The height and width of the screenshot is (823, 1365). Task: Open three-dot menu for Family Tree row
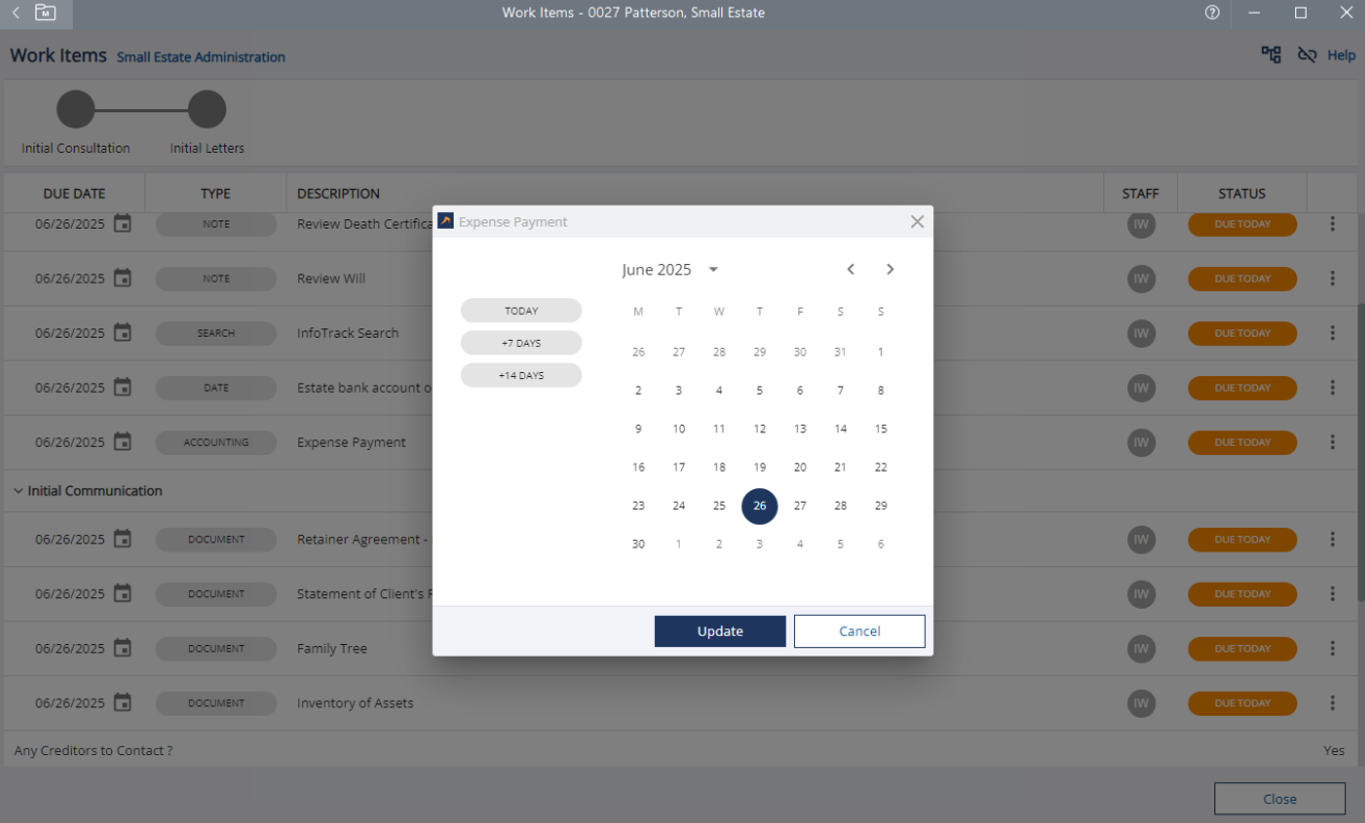tap(1332, 648)
